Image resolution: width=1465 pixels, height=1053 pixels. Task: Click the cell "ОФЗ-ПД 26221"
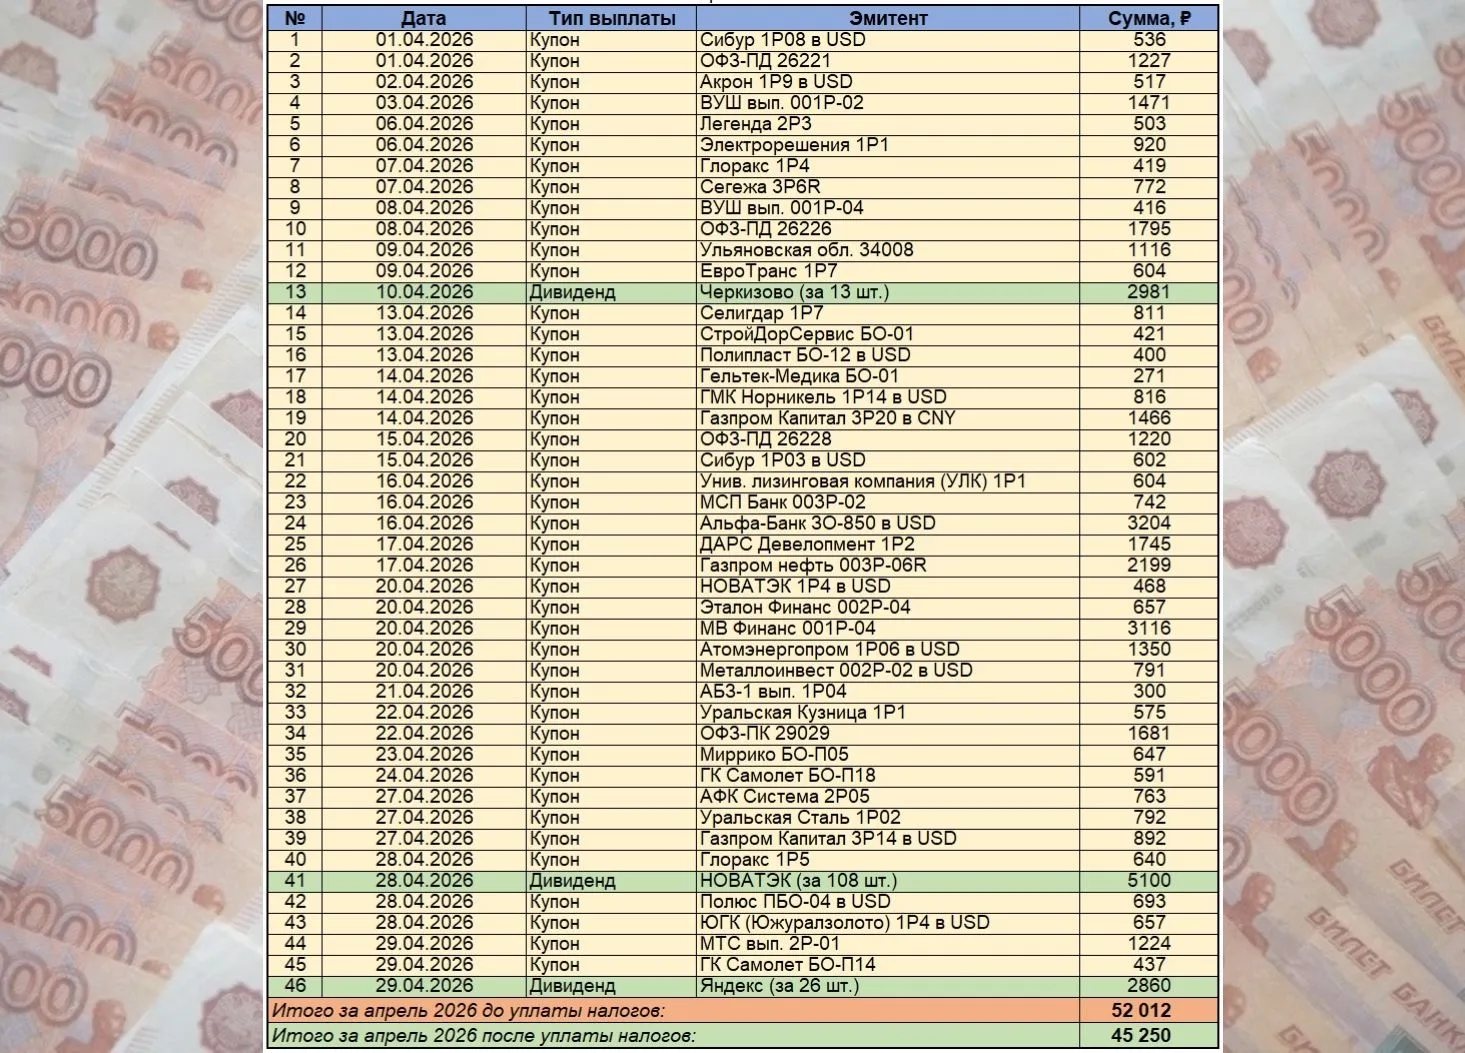pyautogui.click(x=888, y=61)
